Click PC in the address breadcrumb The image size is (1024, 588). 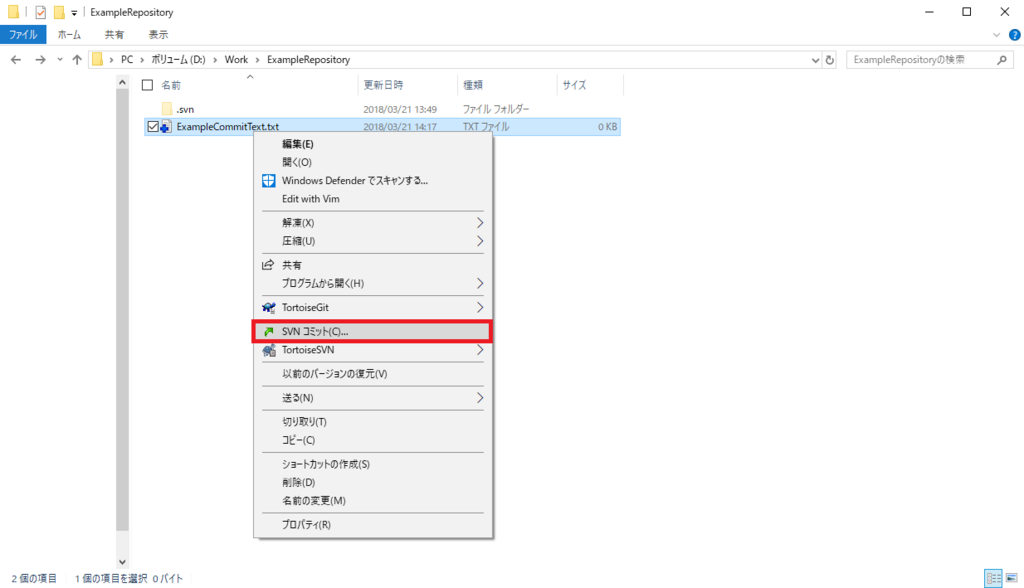click(x=127, y=59)
